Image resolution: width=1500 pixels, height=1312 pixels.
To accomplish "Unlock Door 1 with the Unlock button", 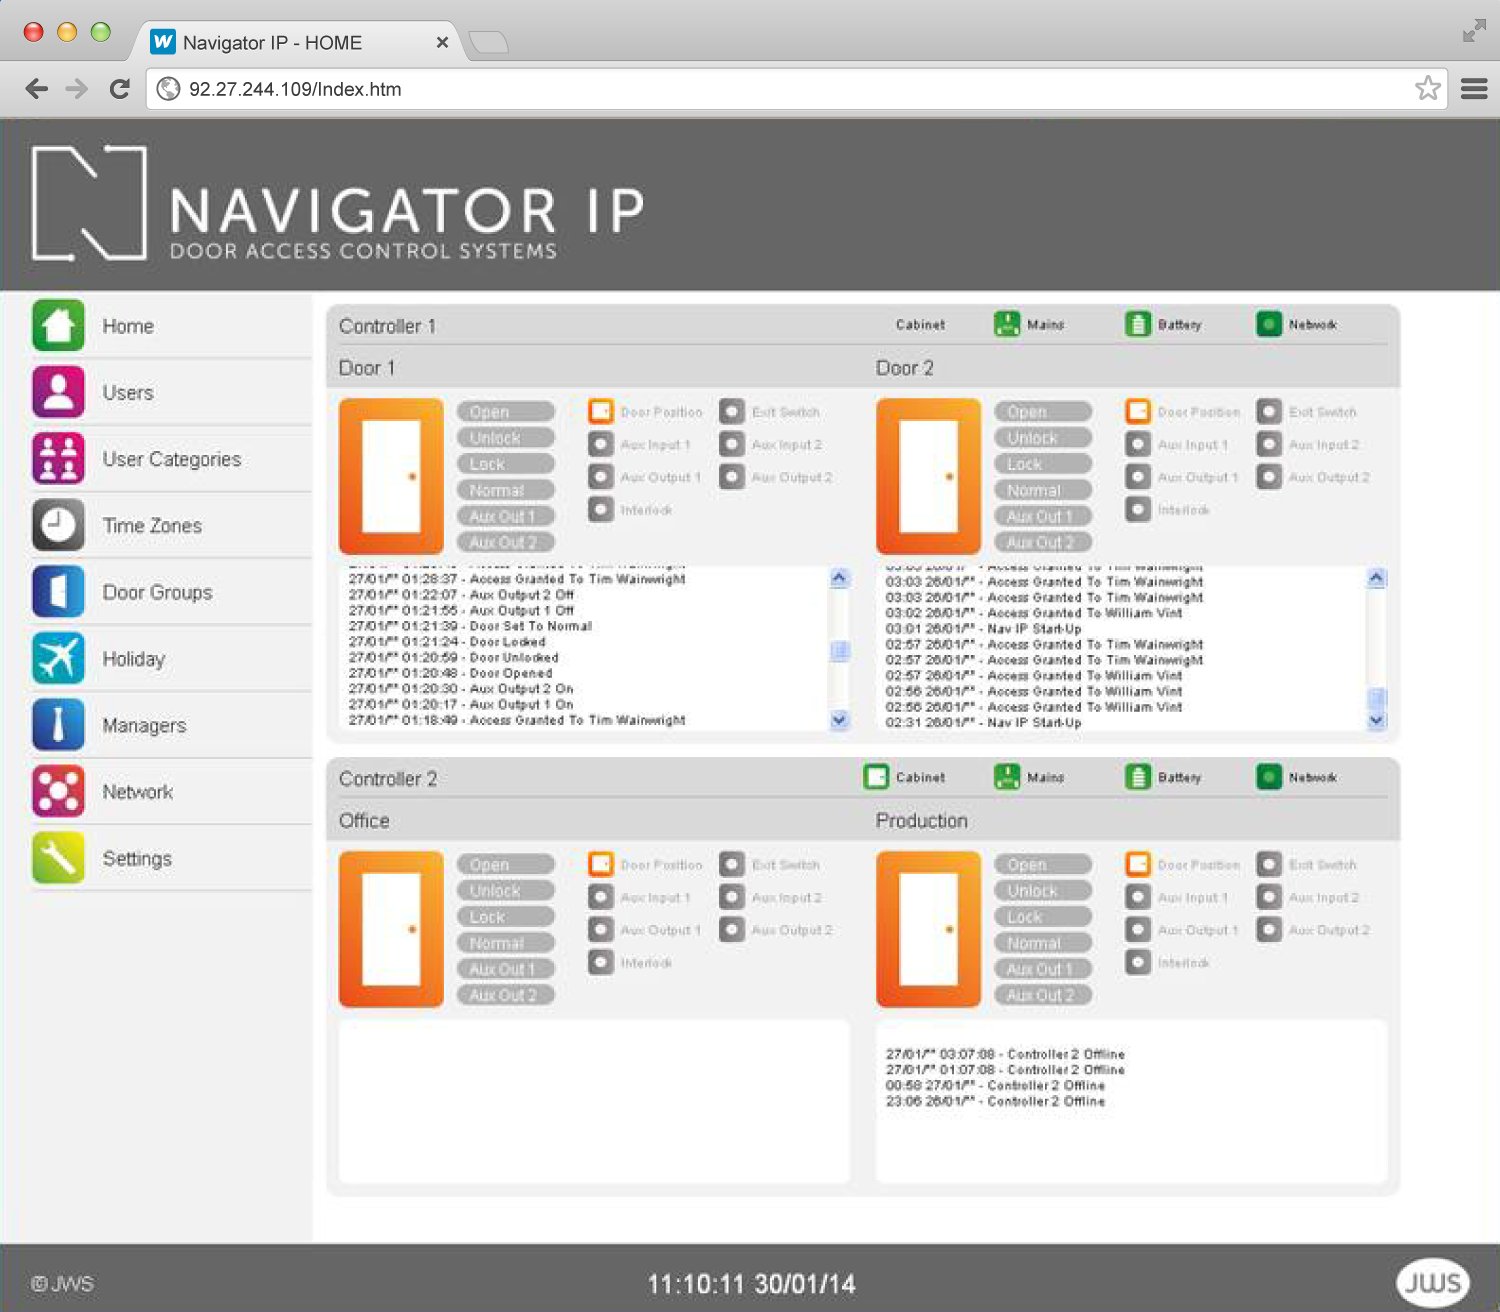I will [506, 438].
